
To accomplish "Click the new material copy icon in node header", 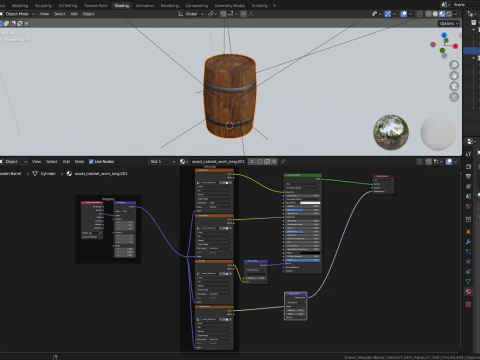I will 267,161.
